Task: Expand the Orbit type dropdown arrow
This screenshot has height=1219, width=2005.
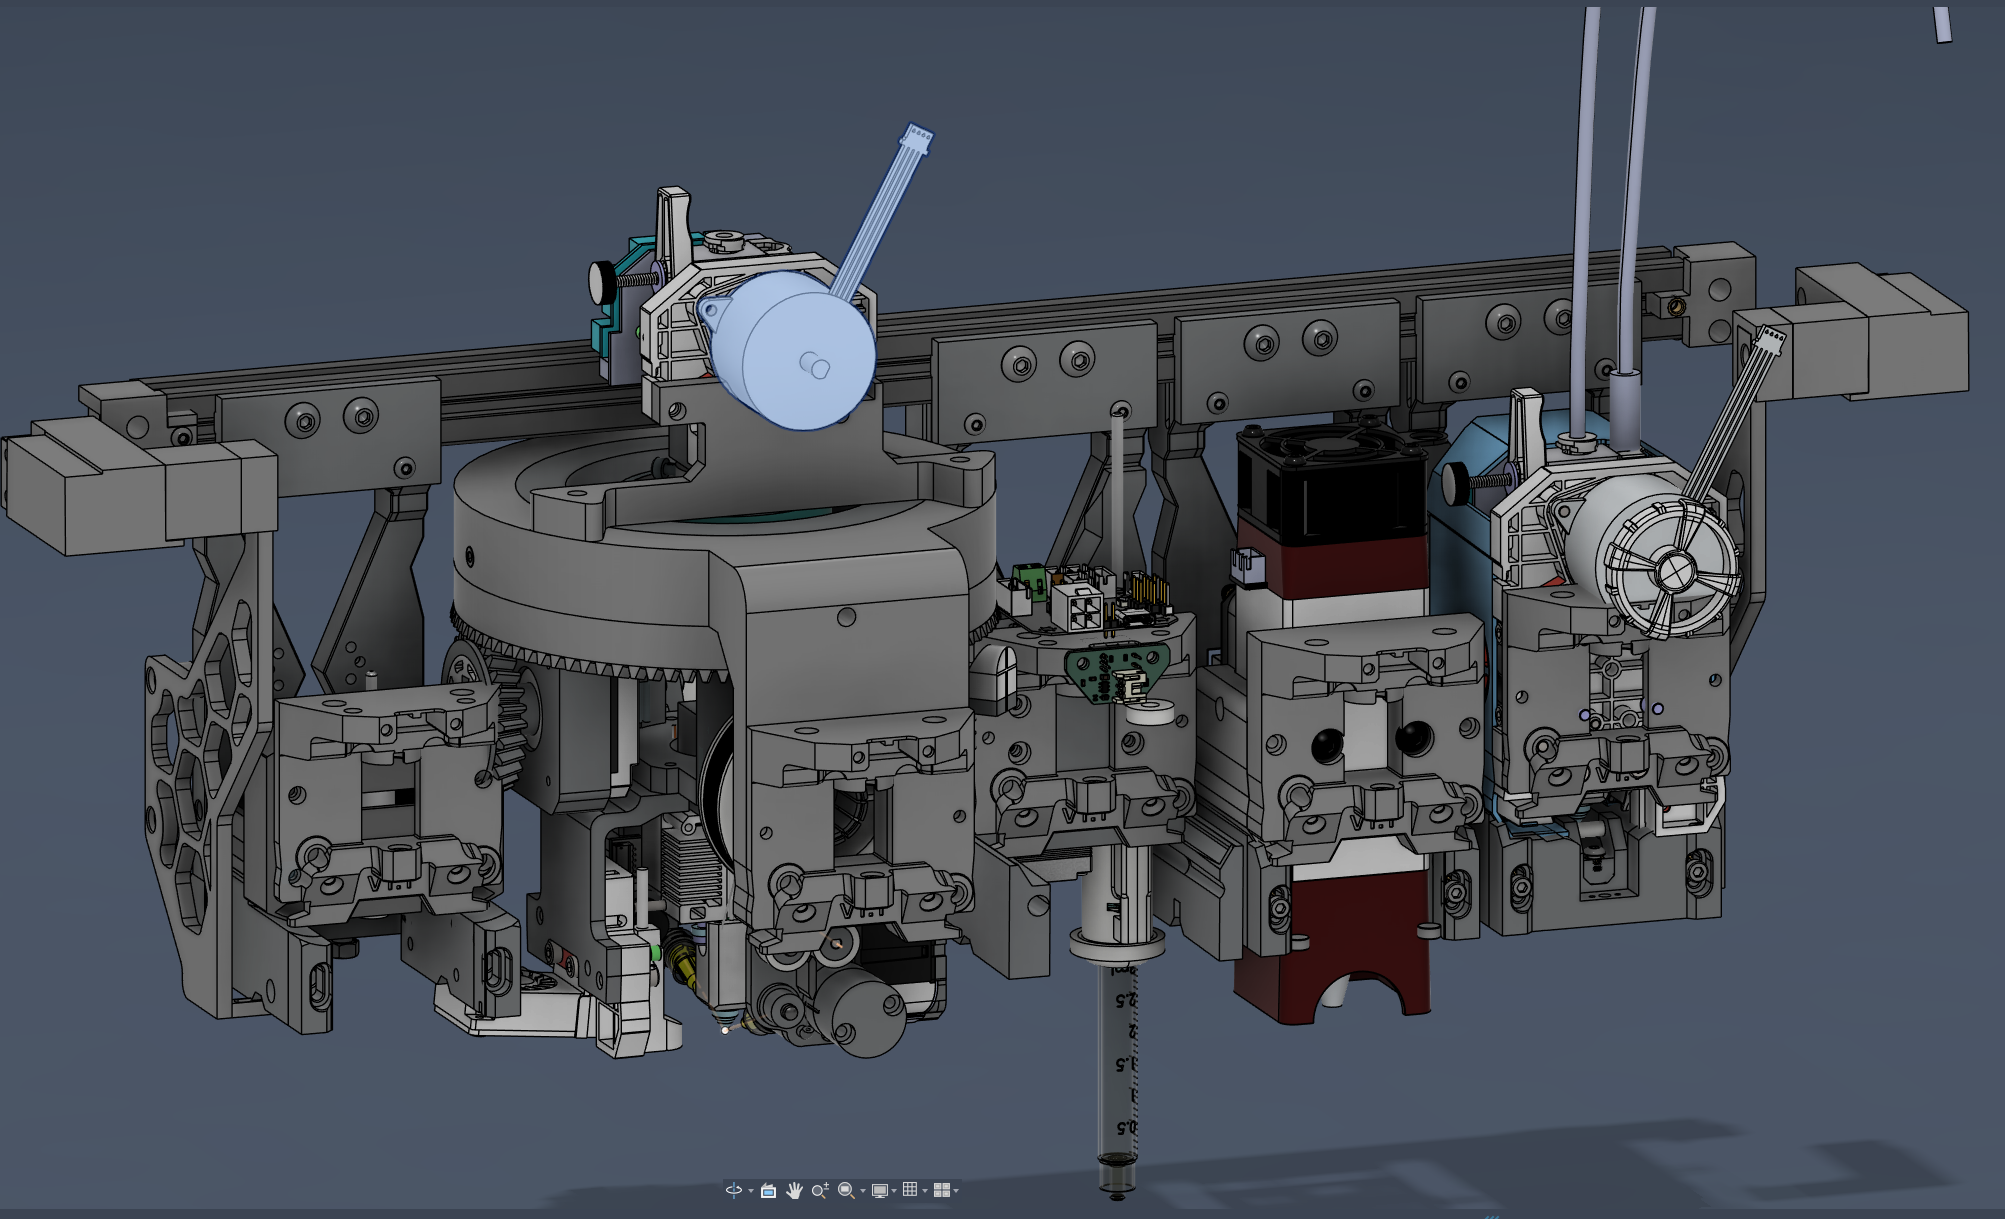Action: (x=751, y=1191)
